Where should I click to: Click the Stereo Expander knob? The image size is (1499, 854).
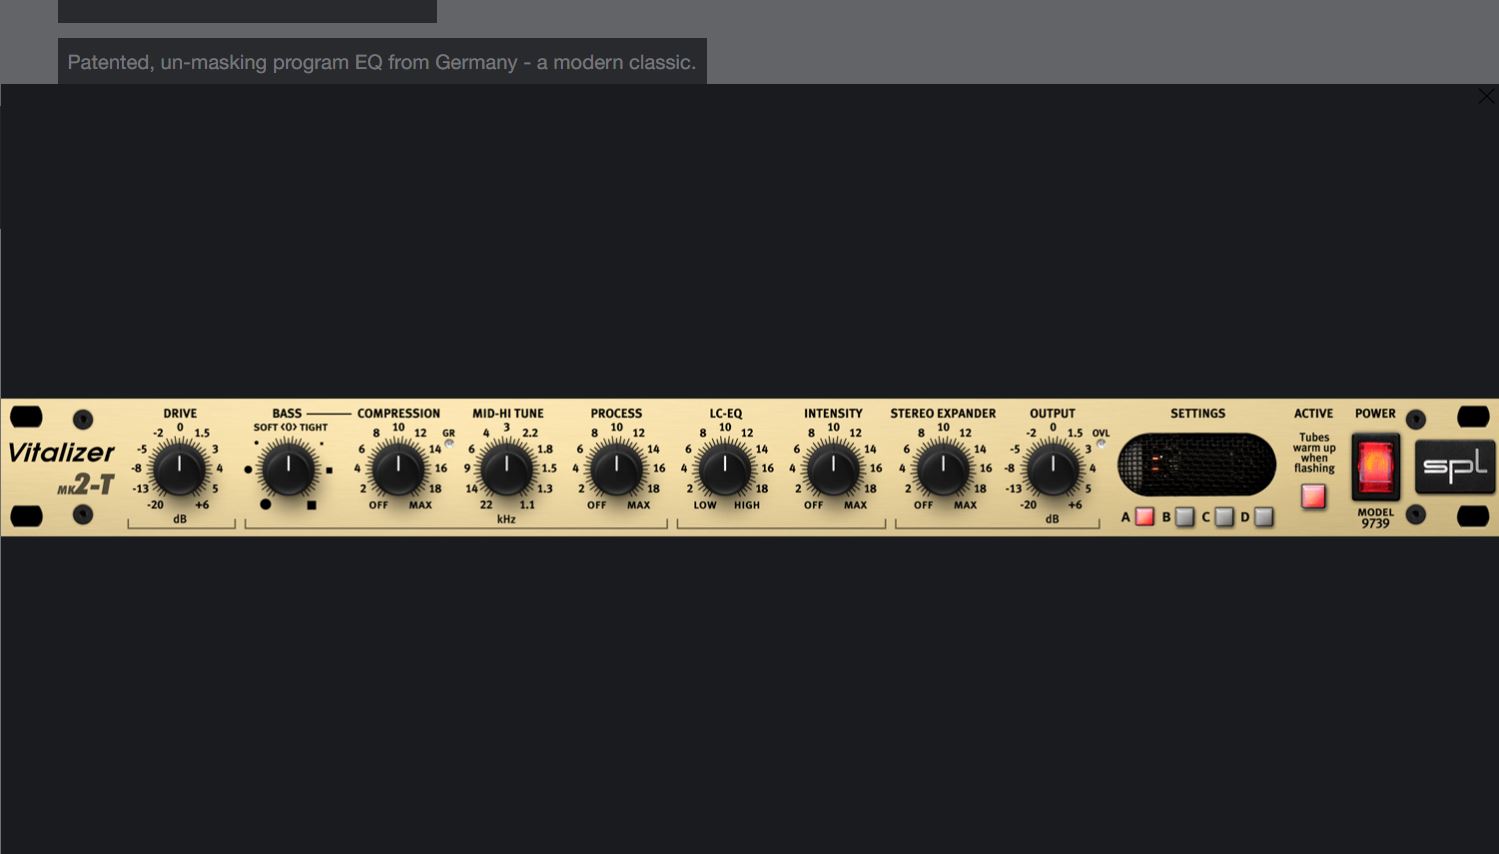click(943, 469)
